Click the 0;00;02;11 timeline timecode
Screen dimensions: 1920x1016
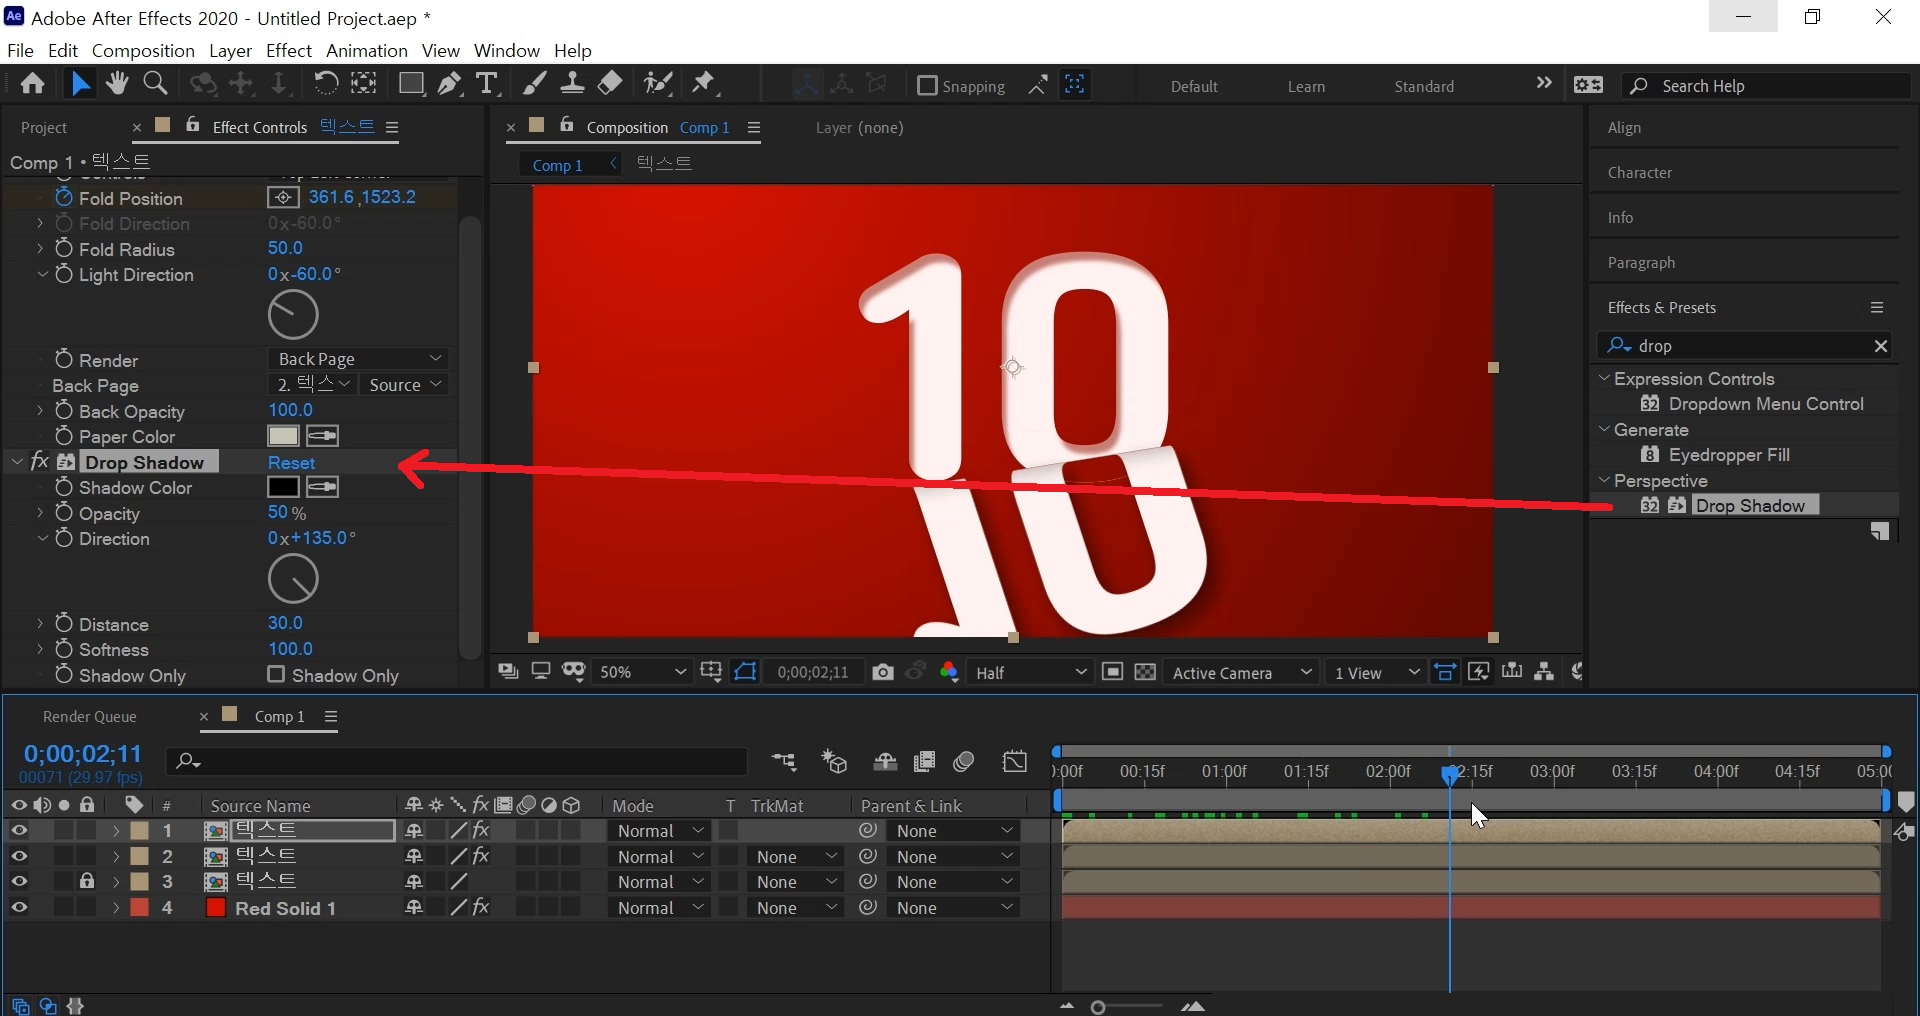click(83, 754)
